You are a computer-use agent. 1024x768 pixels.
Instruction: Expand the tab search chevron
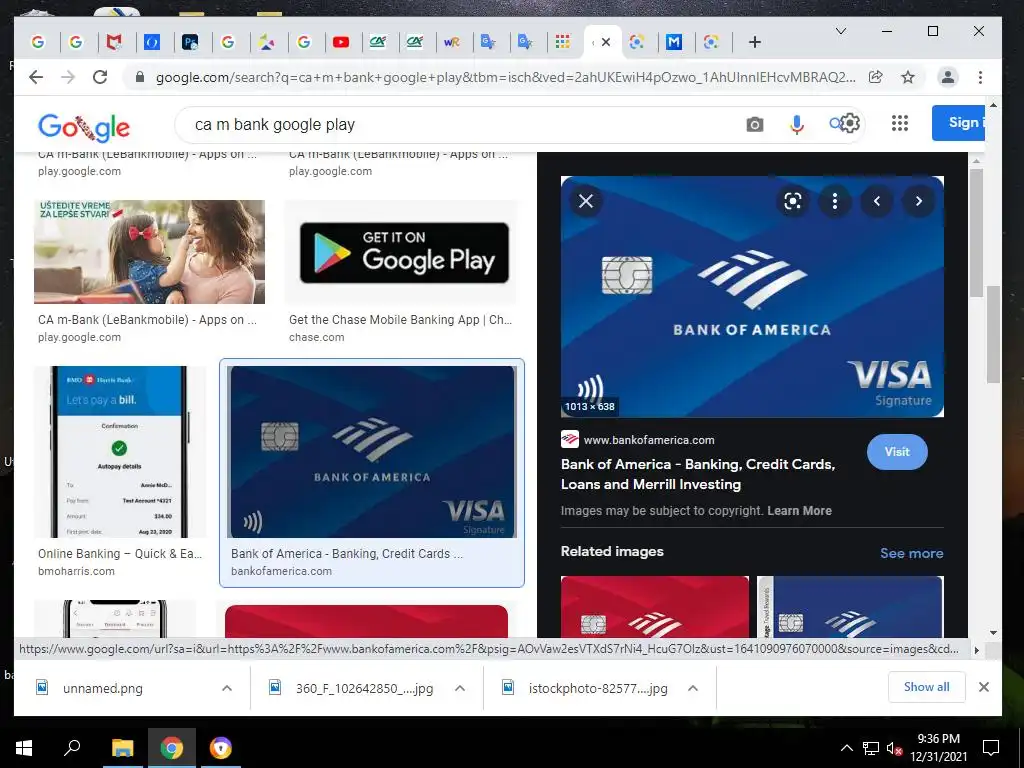pos(841,31)
